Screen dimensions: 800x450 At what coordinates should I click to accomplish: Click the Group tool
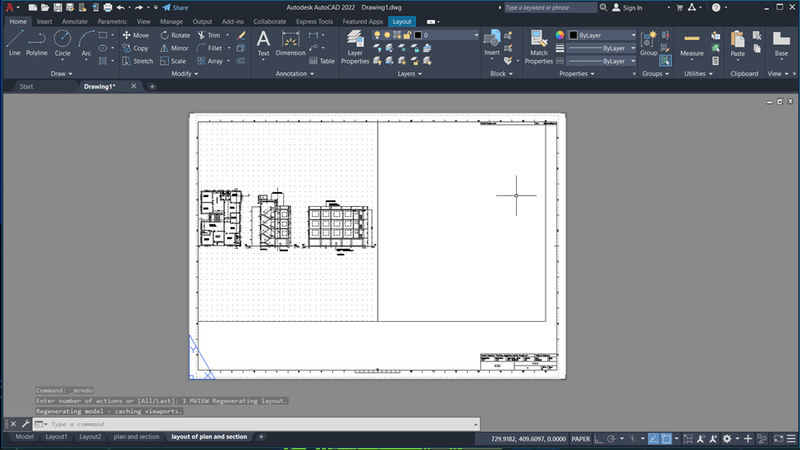(648, 43)
